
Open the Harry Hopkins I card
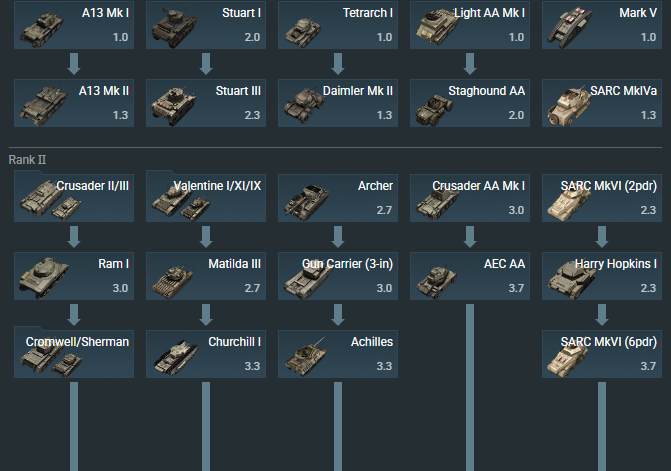pyautogui.click(x=602, y=276)
